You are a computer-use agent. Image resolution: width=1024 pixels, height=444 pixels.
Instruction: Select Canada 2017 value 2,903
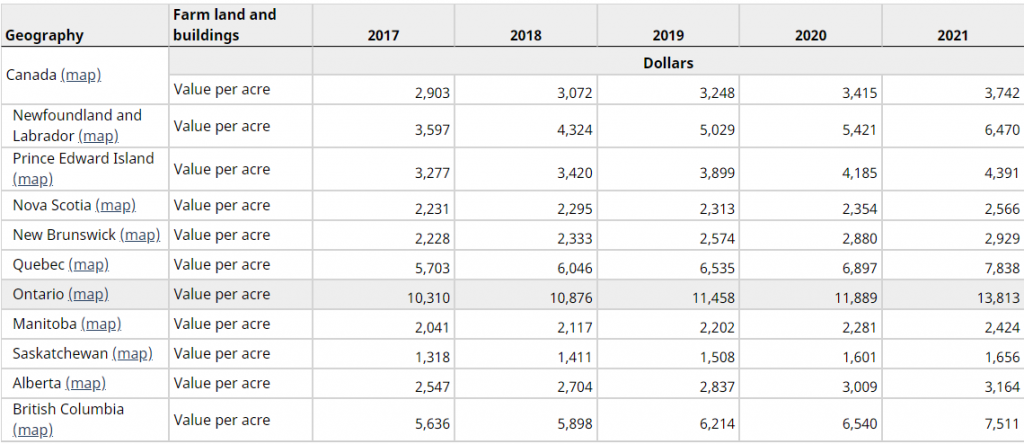[432, 93]
